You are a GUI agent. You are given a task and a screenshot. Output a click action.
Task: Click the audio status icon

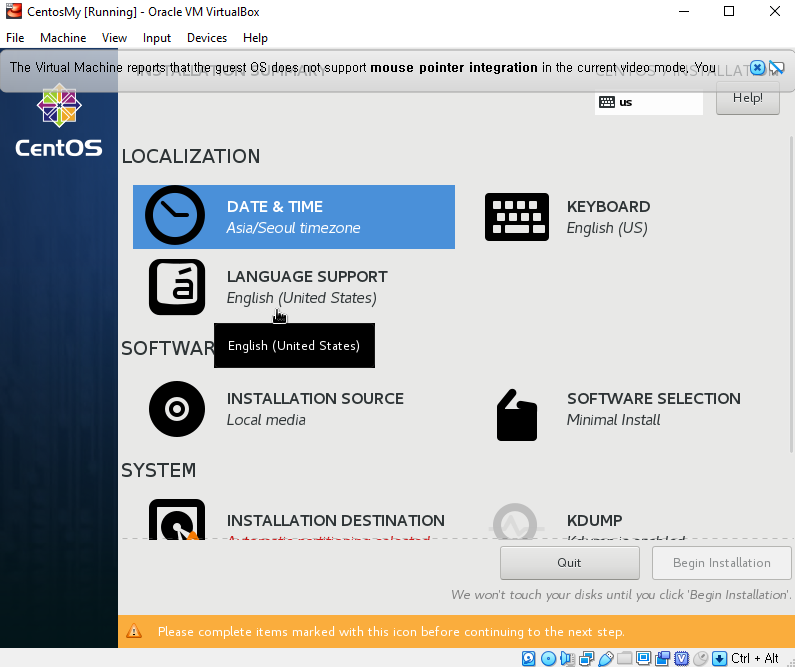pos(567,658)
